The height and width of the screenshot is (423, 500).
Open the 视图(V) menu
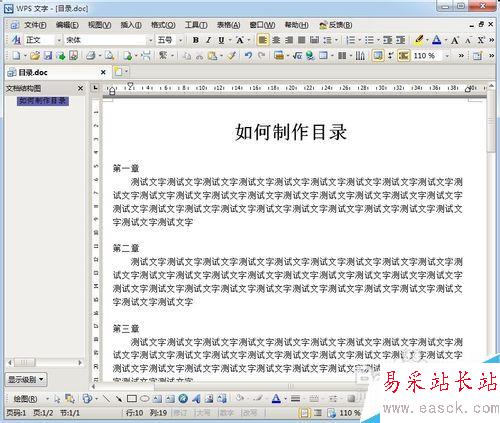(x=99, y=25)
